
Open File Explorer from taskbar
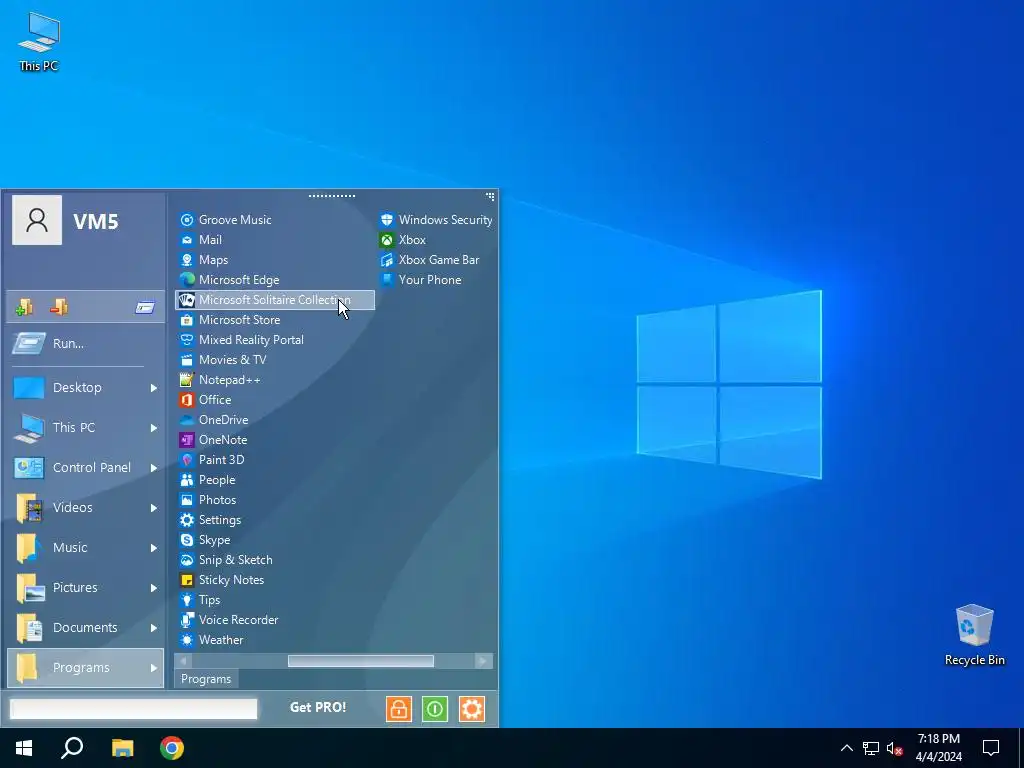122,748
